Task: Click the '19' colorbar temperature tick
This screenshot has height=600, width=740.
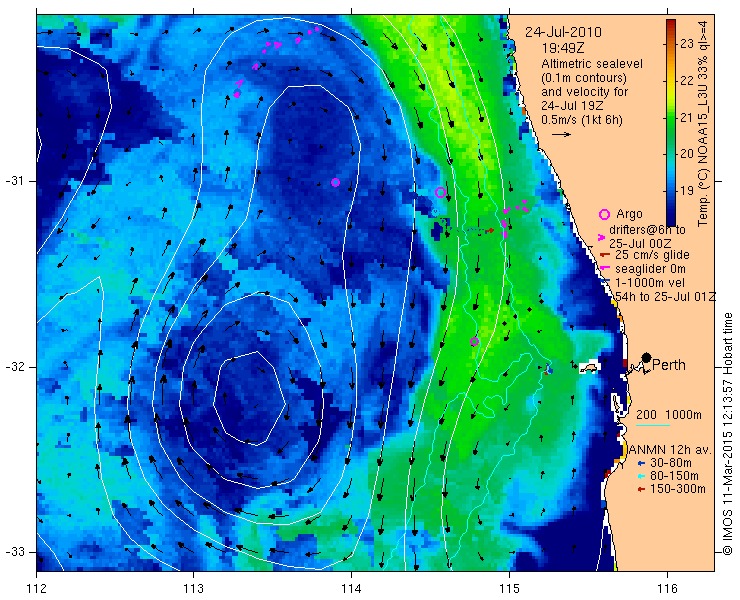Action: click(x=687, y=190)
